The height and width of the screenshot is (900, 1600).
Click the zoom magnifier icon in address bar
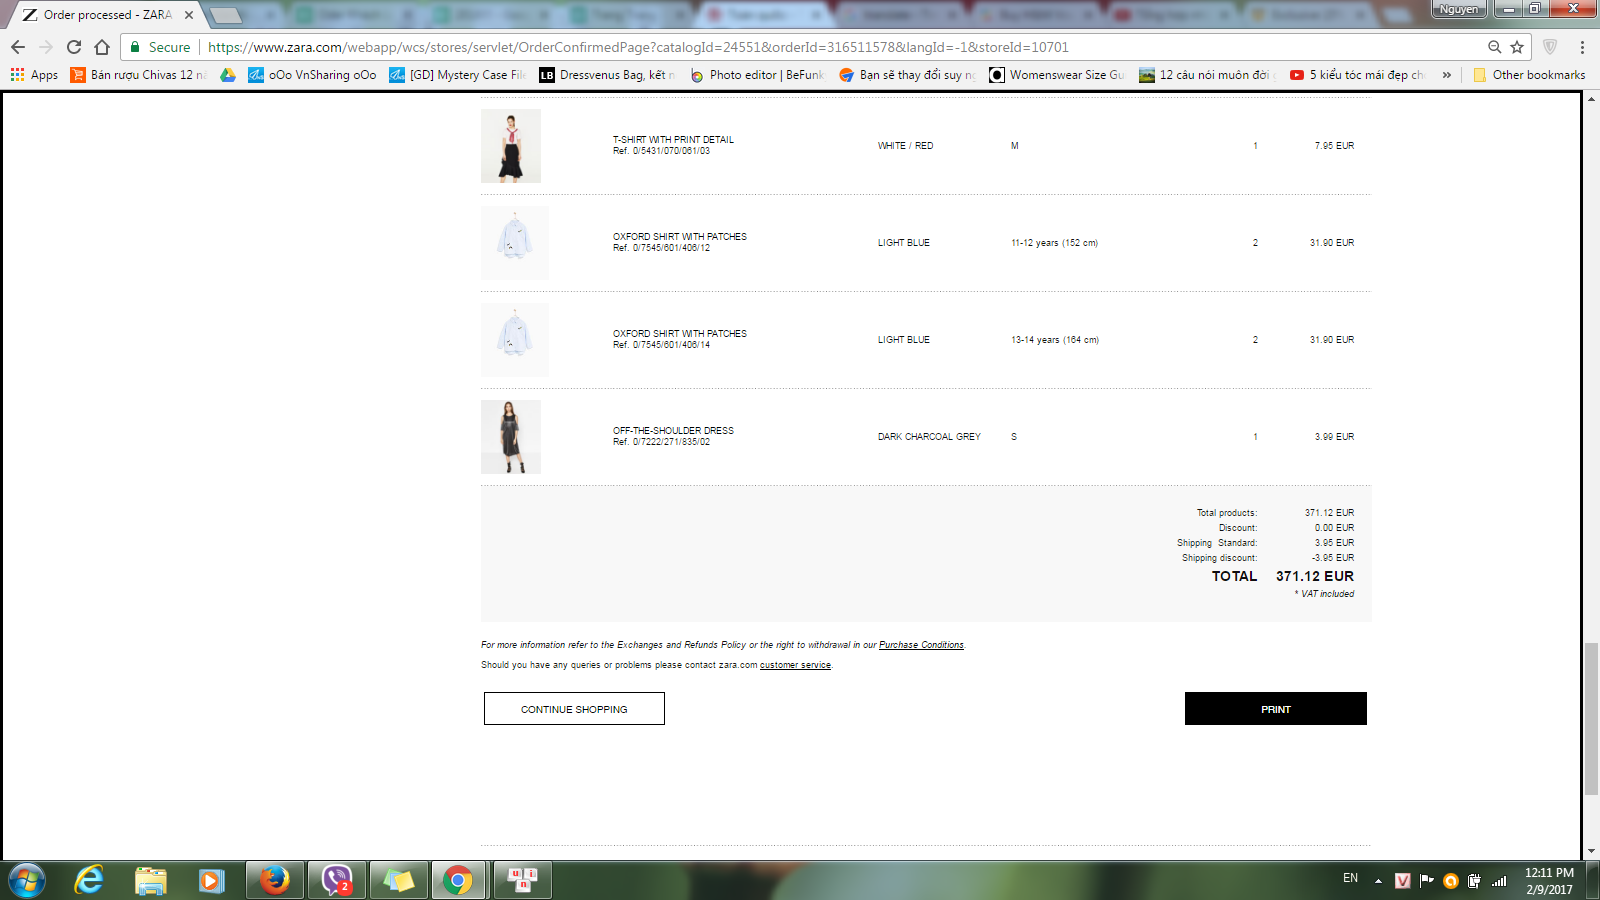1494,47
